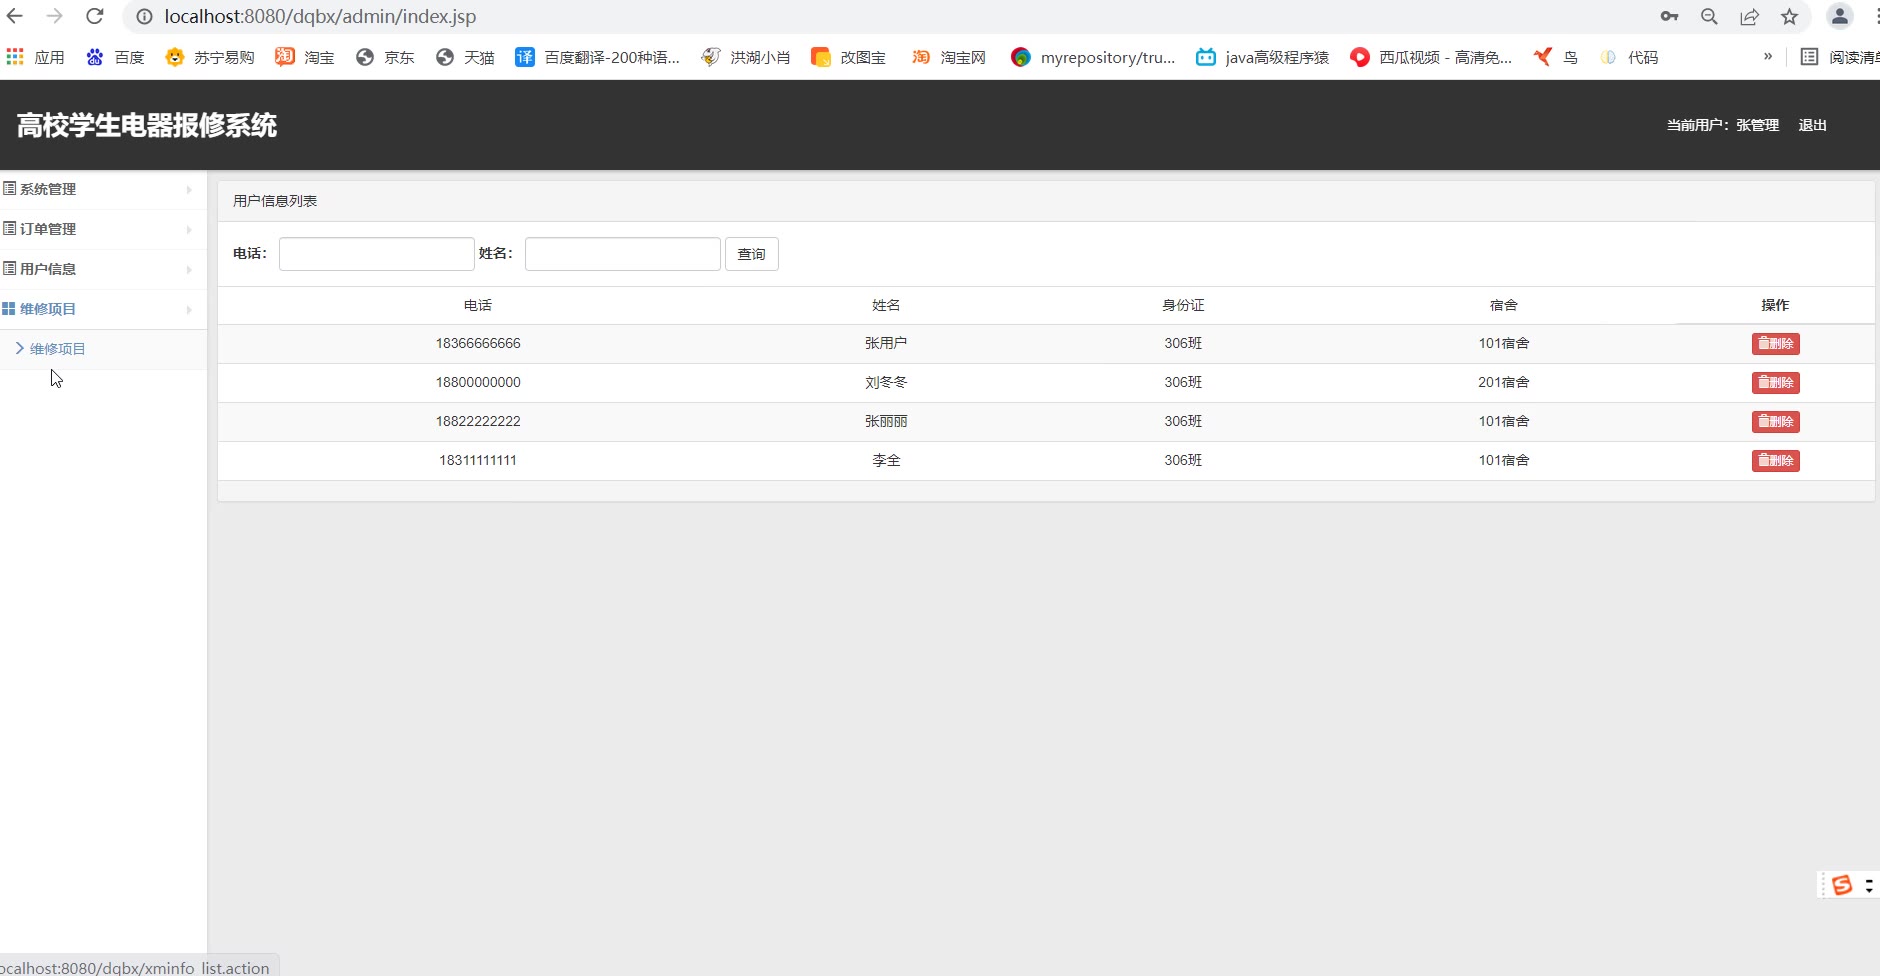Open the 改图宝 bookmark

coord(848,57)
